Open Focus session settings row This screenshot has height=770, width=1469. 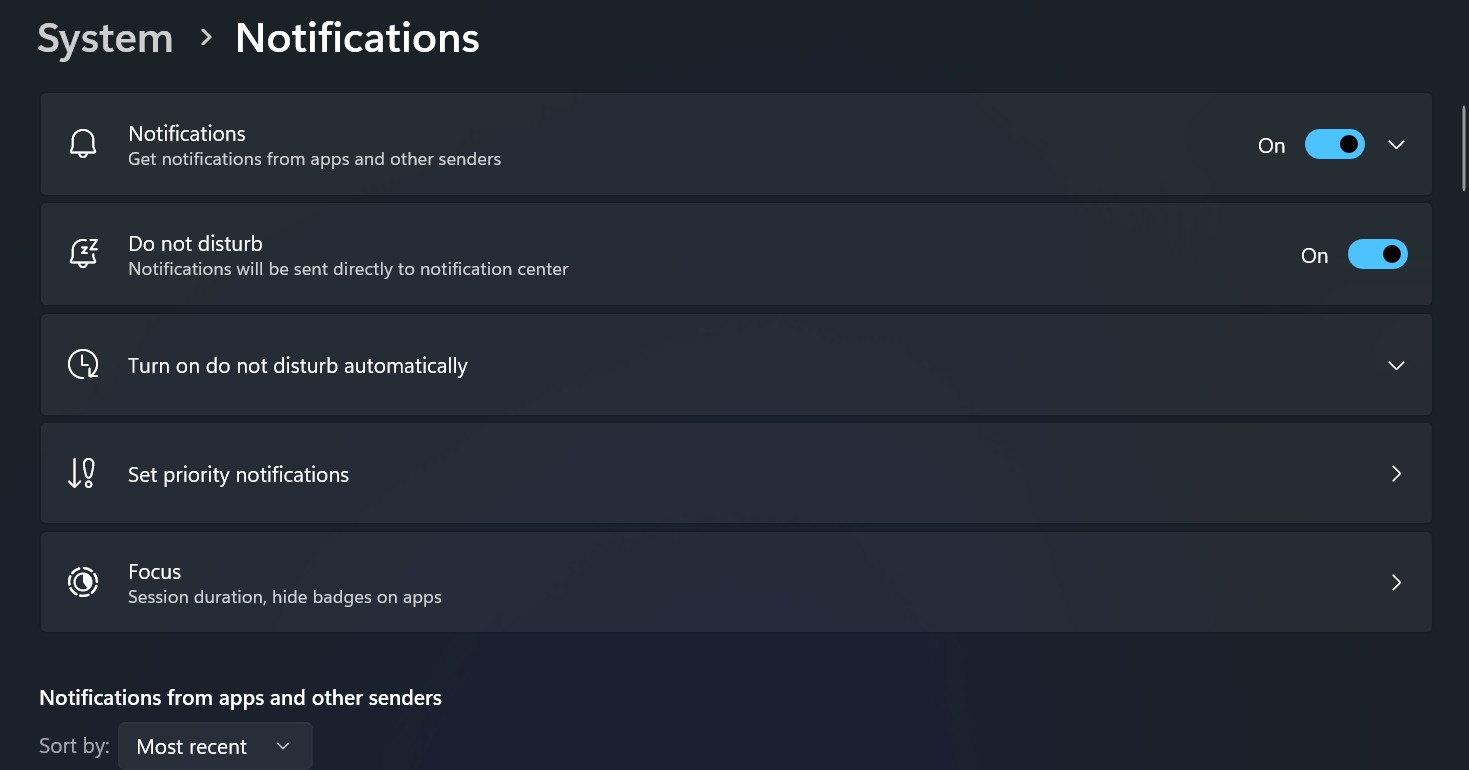tap(736, 582)
